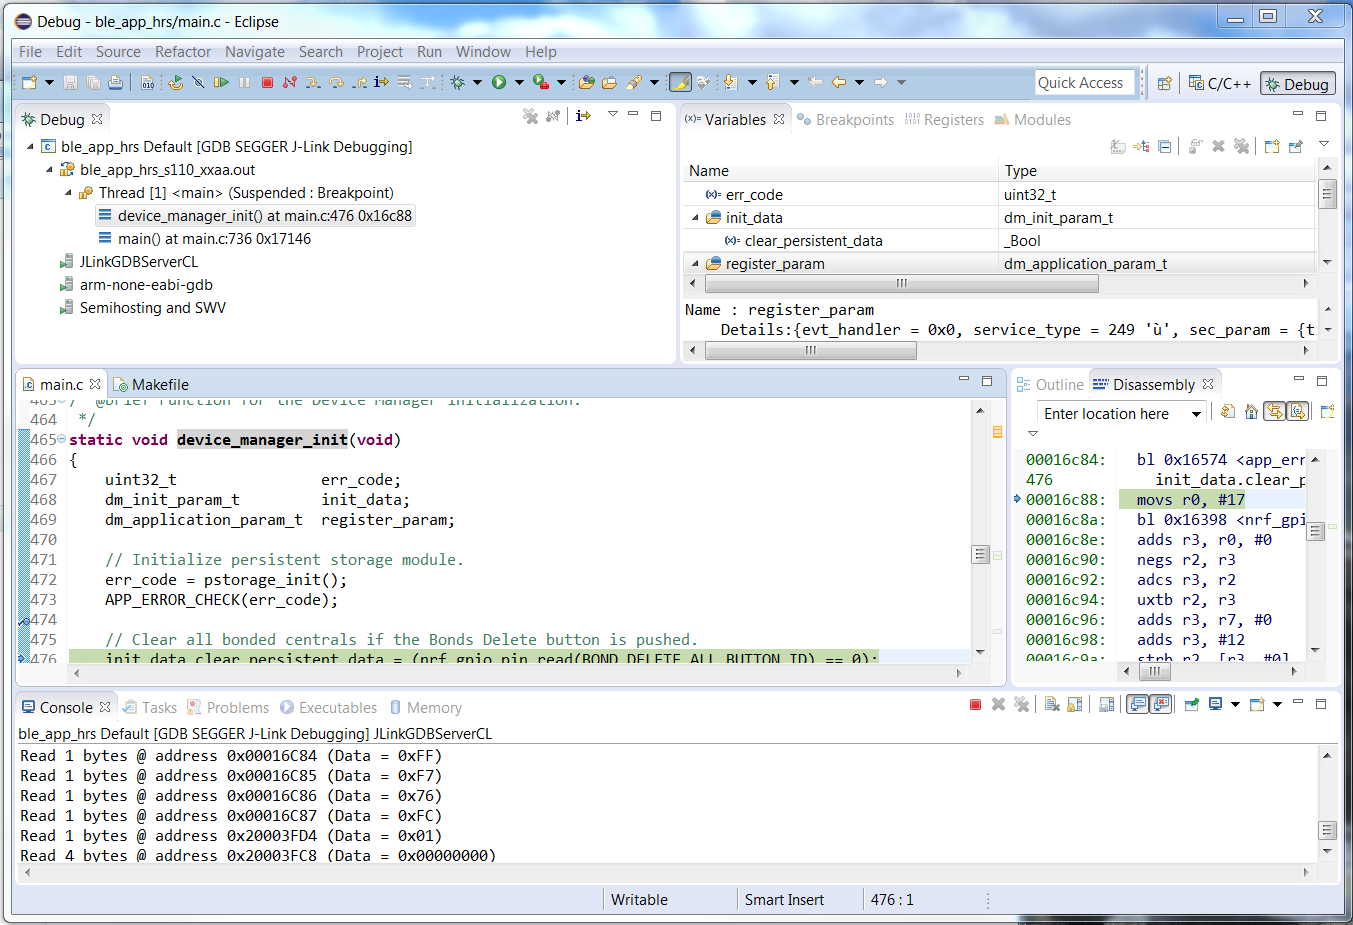
Task: Click the source editor vertical scrollbar thumb
Action: pyautogui.click(x=980, y=554)
